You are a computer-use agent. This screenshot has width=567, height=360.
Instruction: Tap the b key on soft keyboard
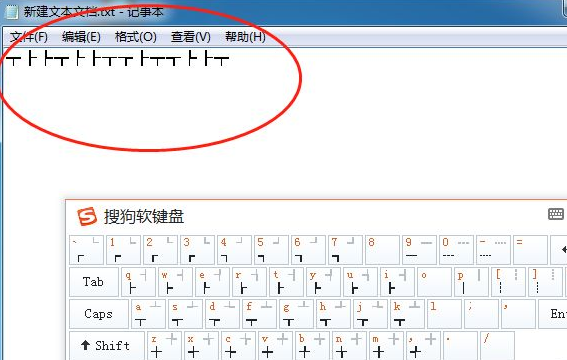[312, 346]
